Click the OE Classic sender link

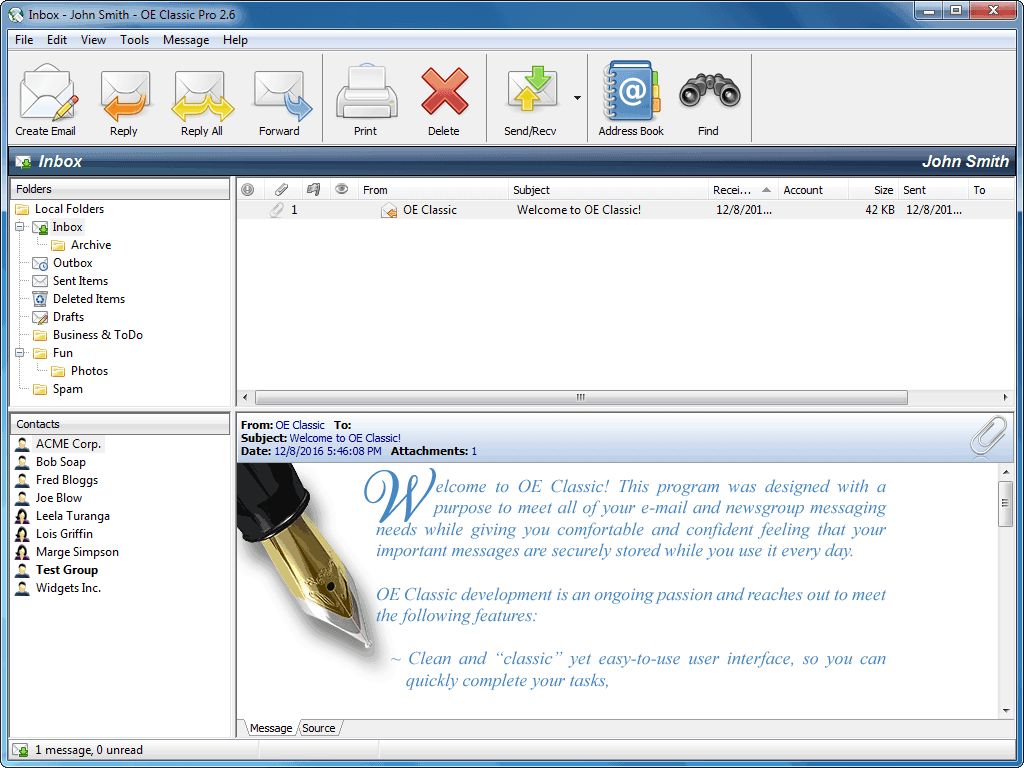(301, 424)
